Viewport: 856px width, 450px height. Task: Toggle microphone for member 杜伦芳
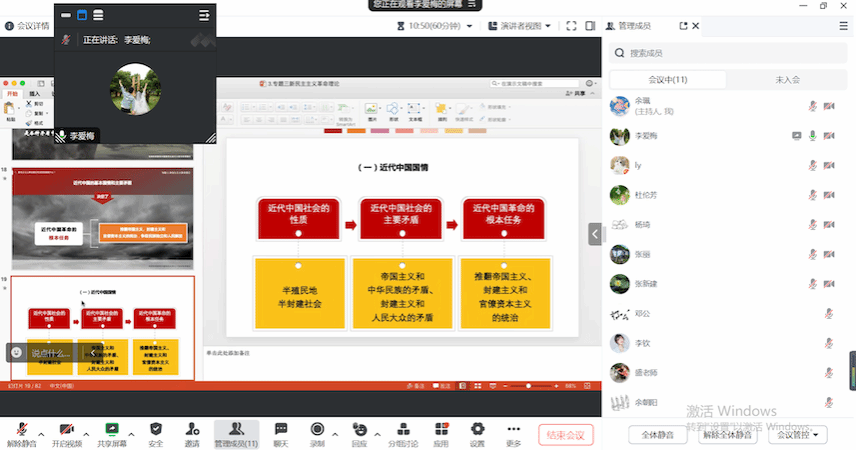813,195
